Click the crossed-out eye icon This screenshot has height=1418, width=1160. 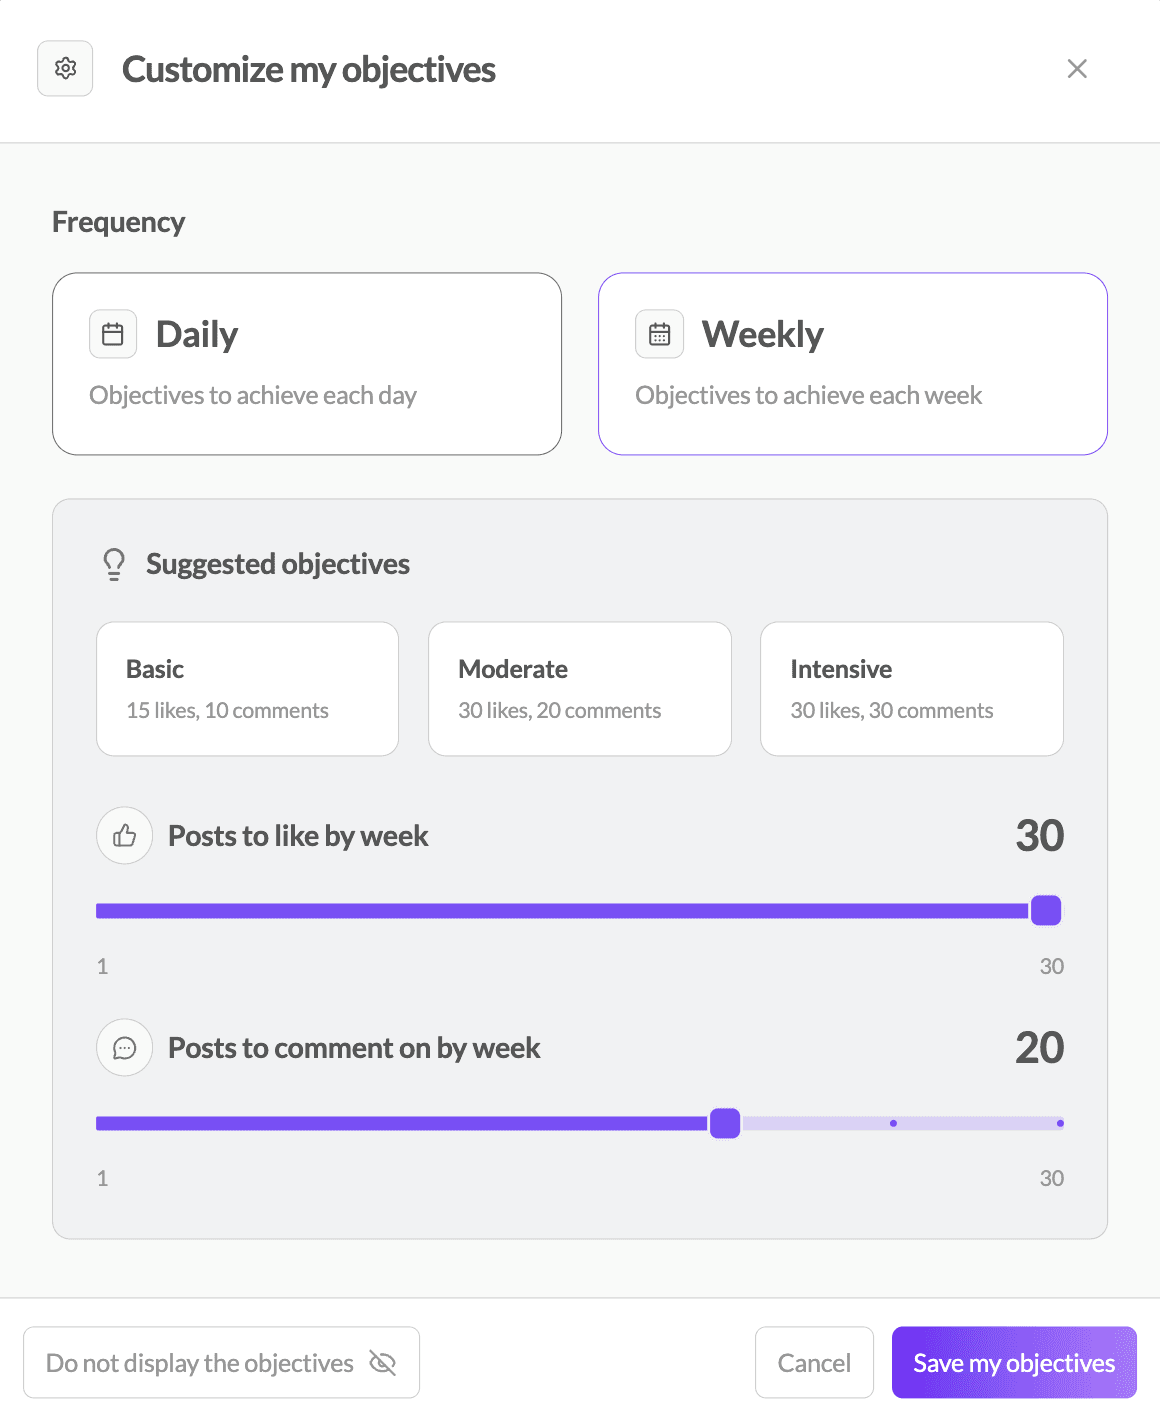click(x=383, y=1362)
